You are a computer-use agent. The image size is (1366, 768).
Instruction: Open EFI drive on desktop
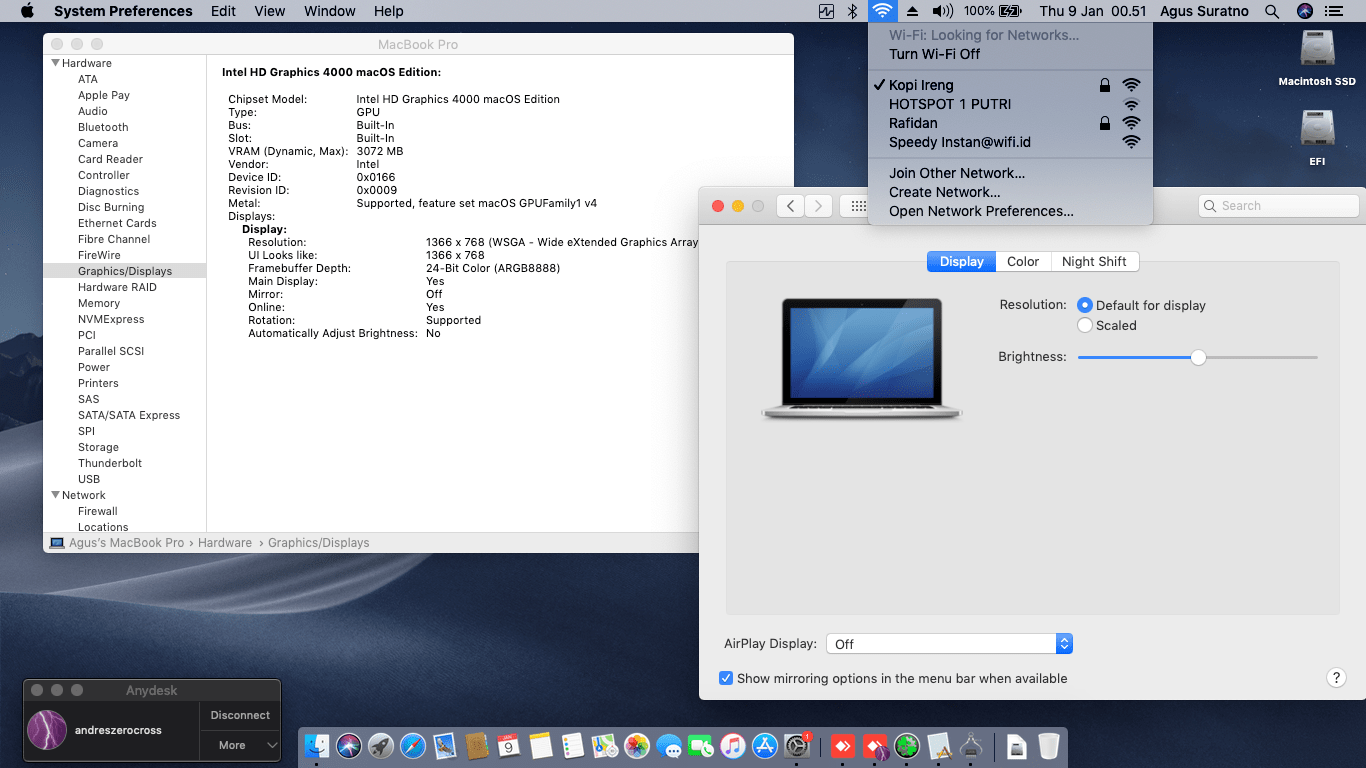point(1317,138)
